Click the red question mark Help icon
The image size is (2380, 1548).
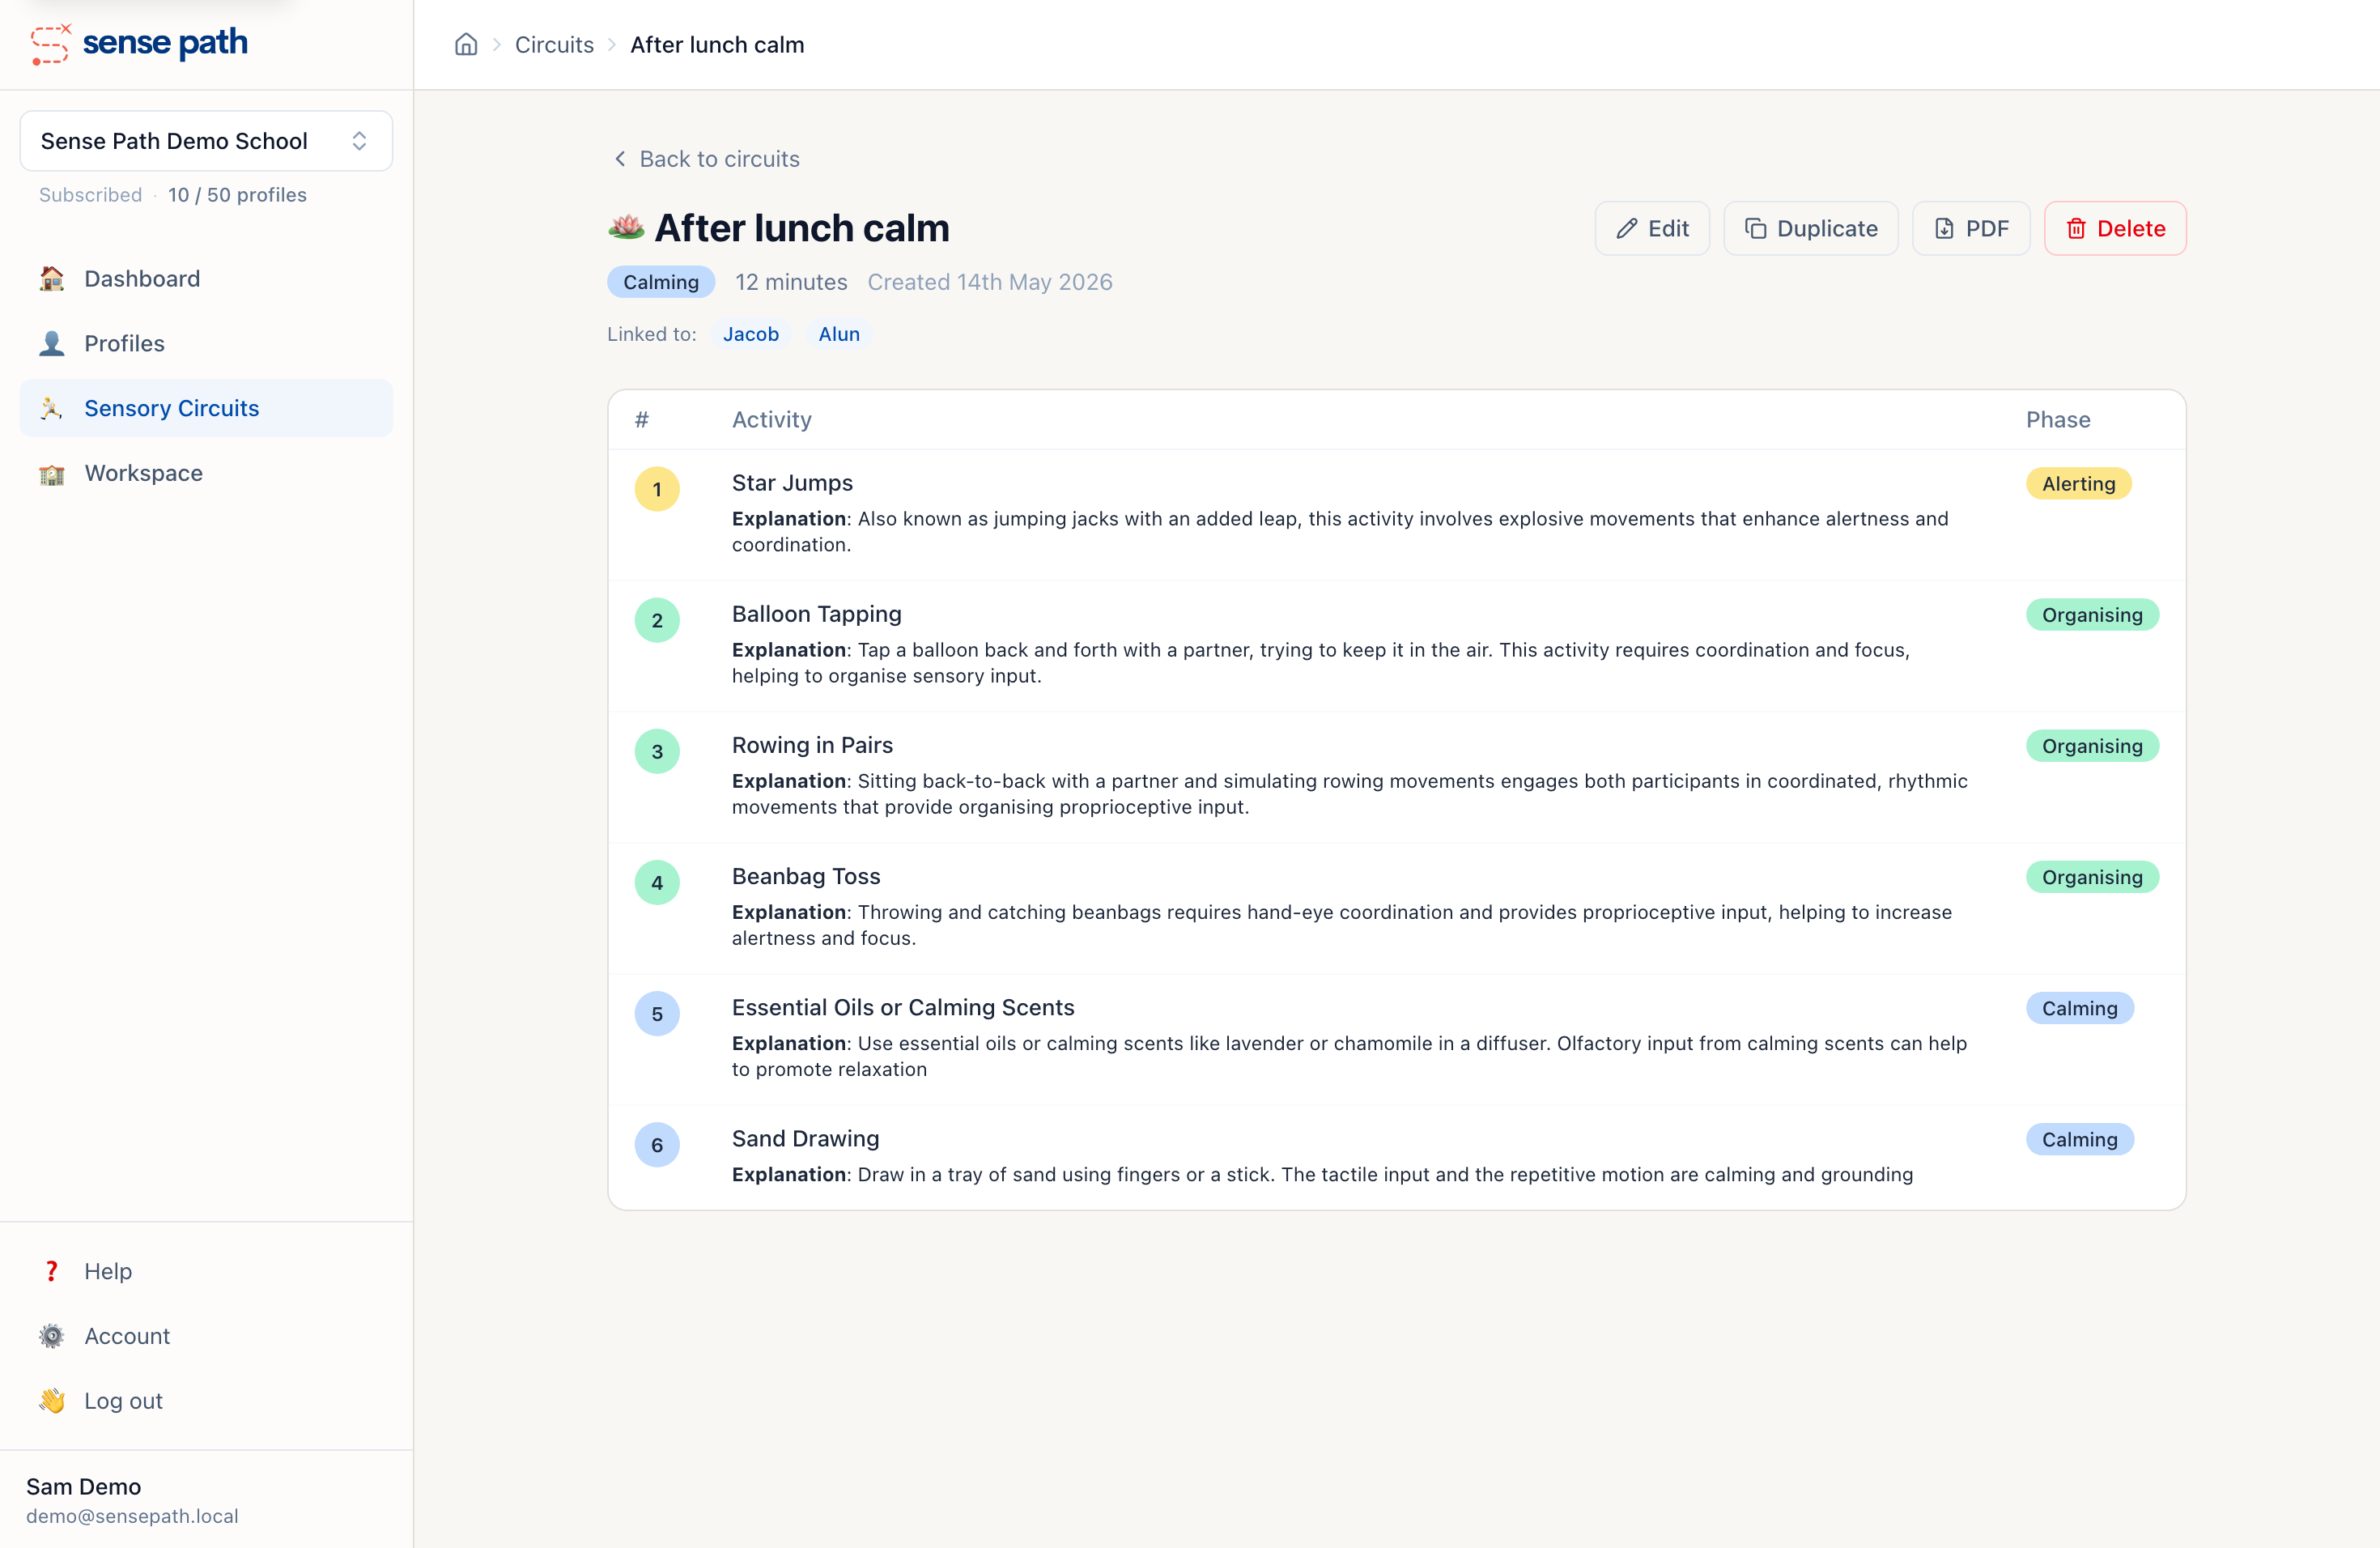pyautogui.click(x=52, y=1271)
